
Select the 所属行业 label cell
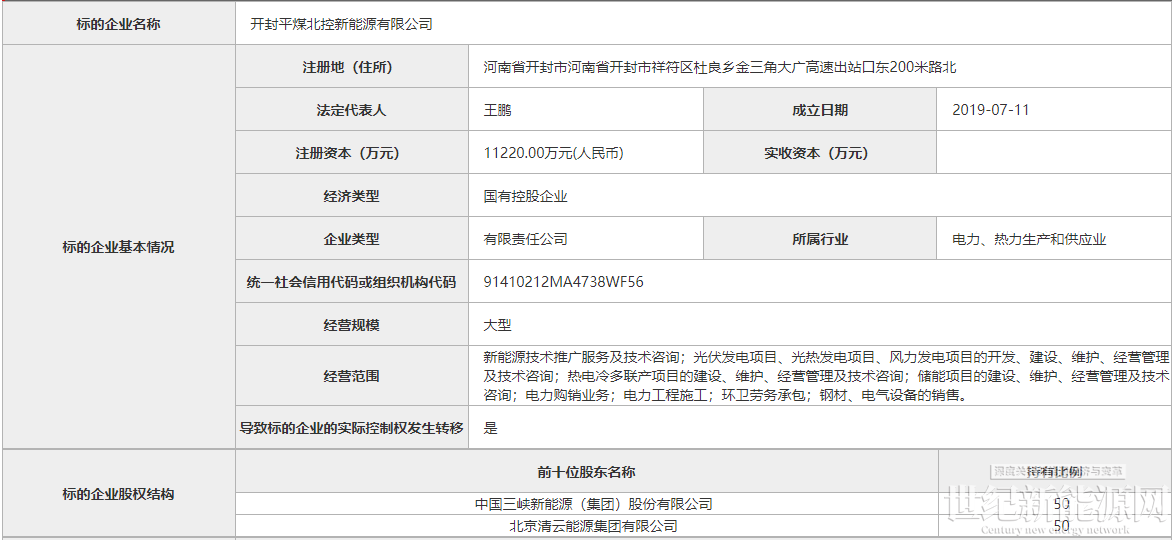coord(820,239)
